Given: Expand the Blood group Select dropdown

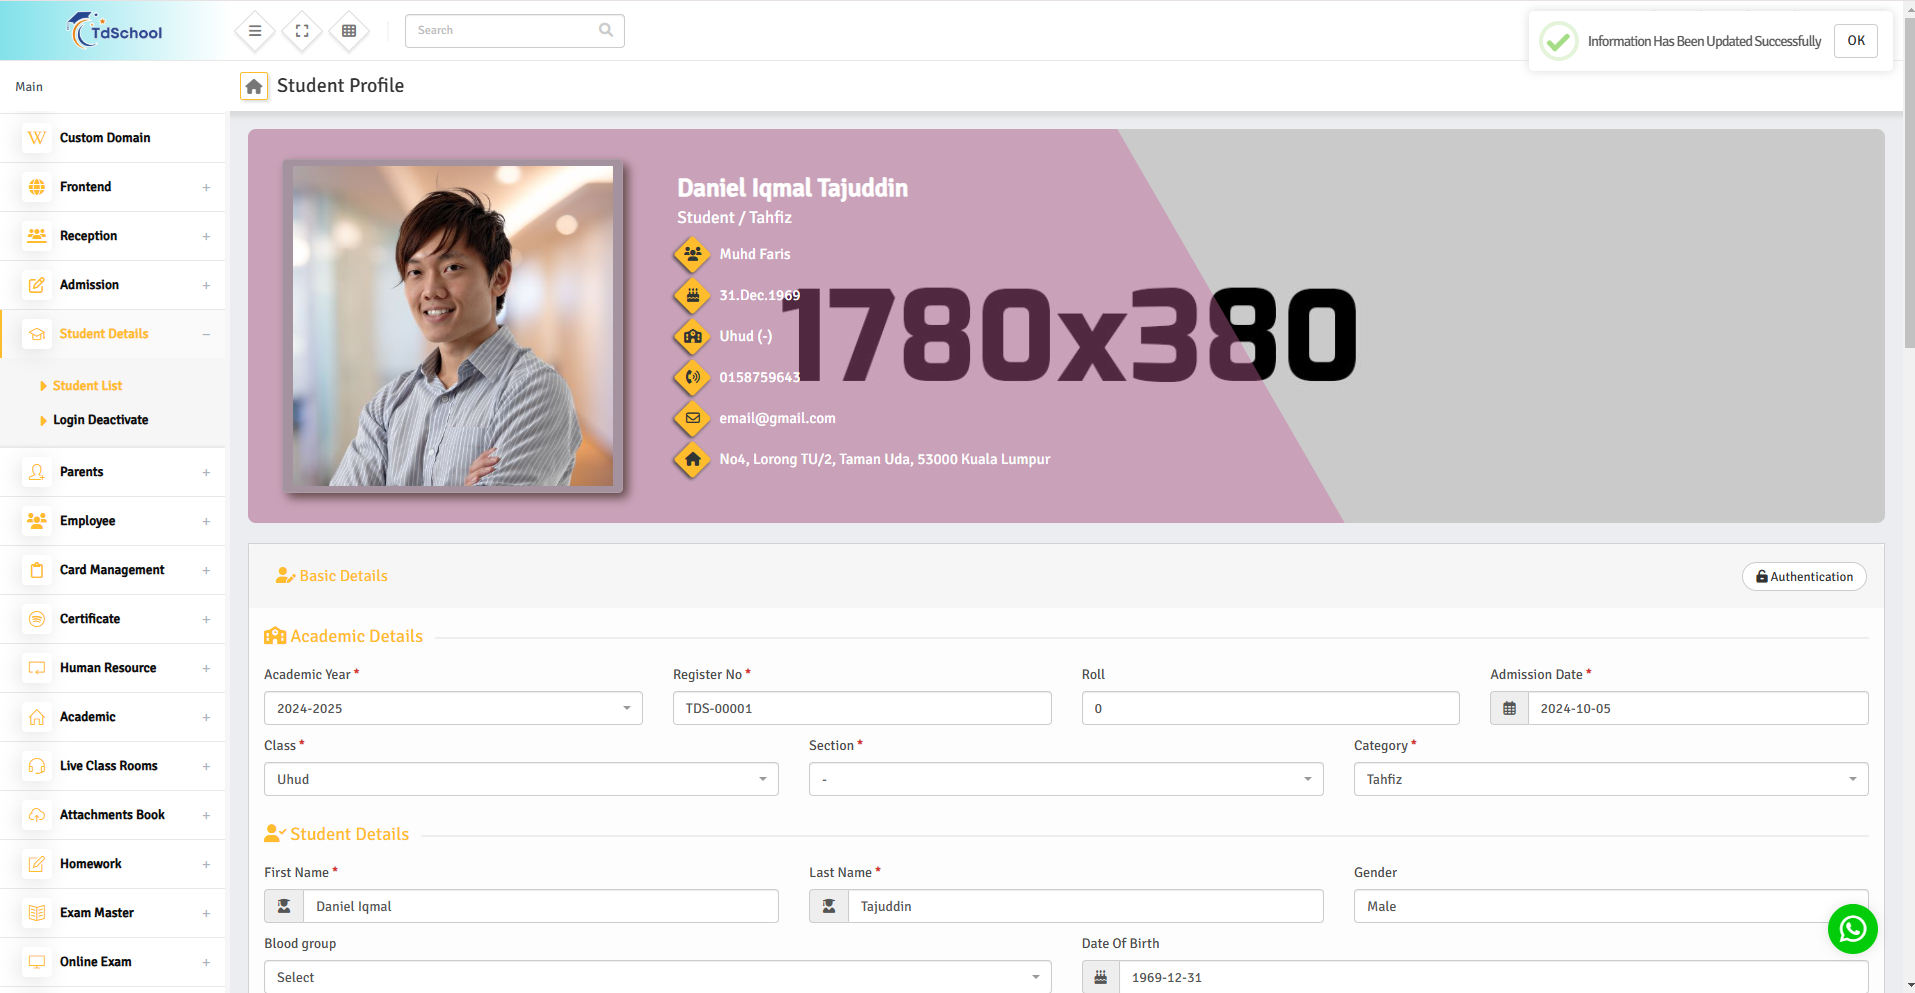Looking at the screenshot, I should point(657,977).
